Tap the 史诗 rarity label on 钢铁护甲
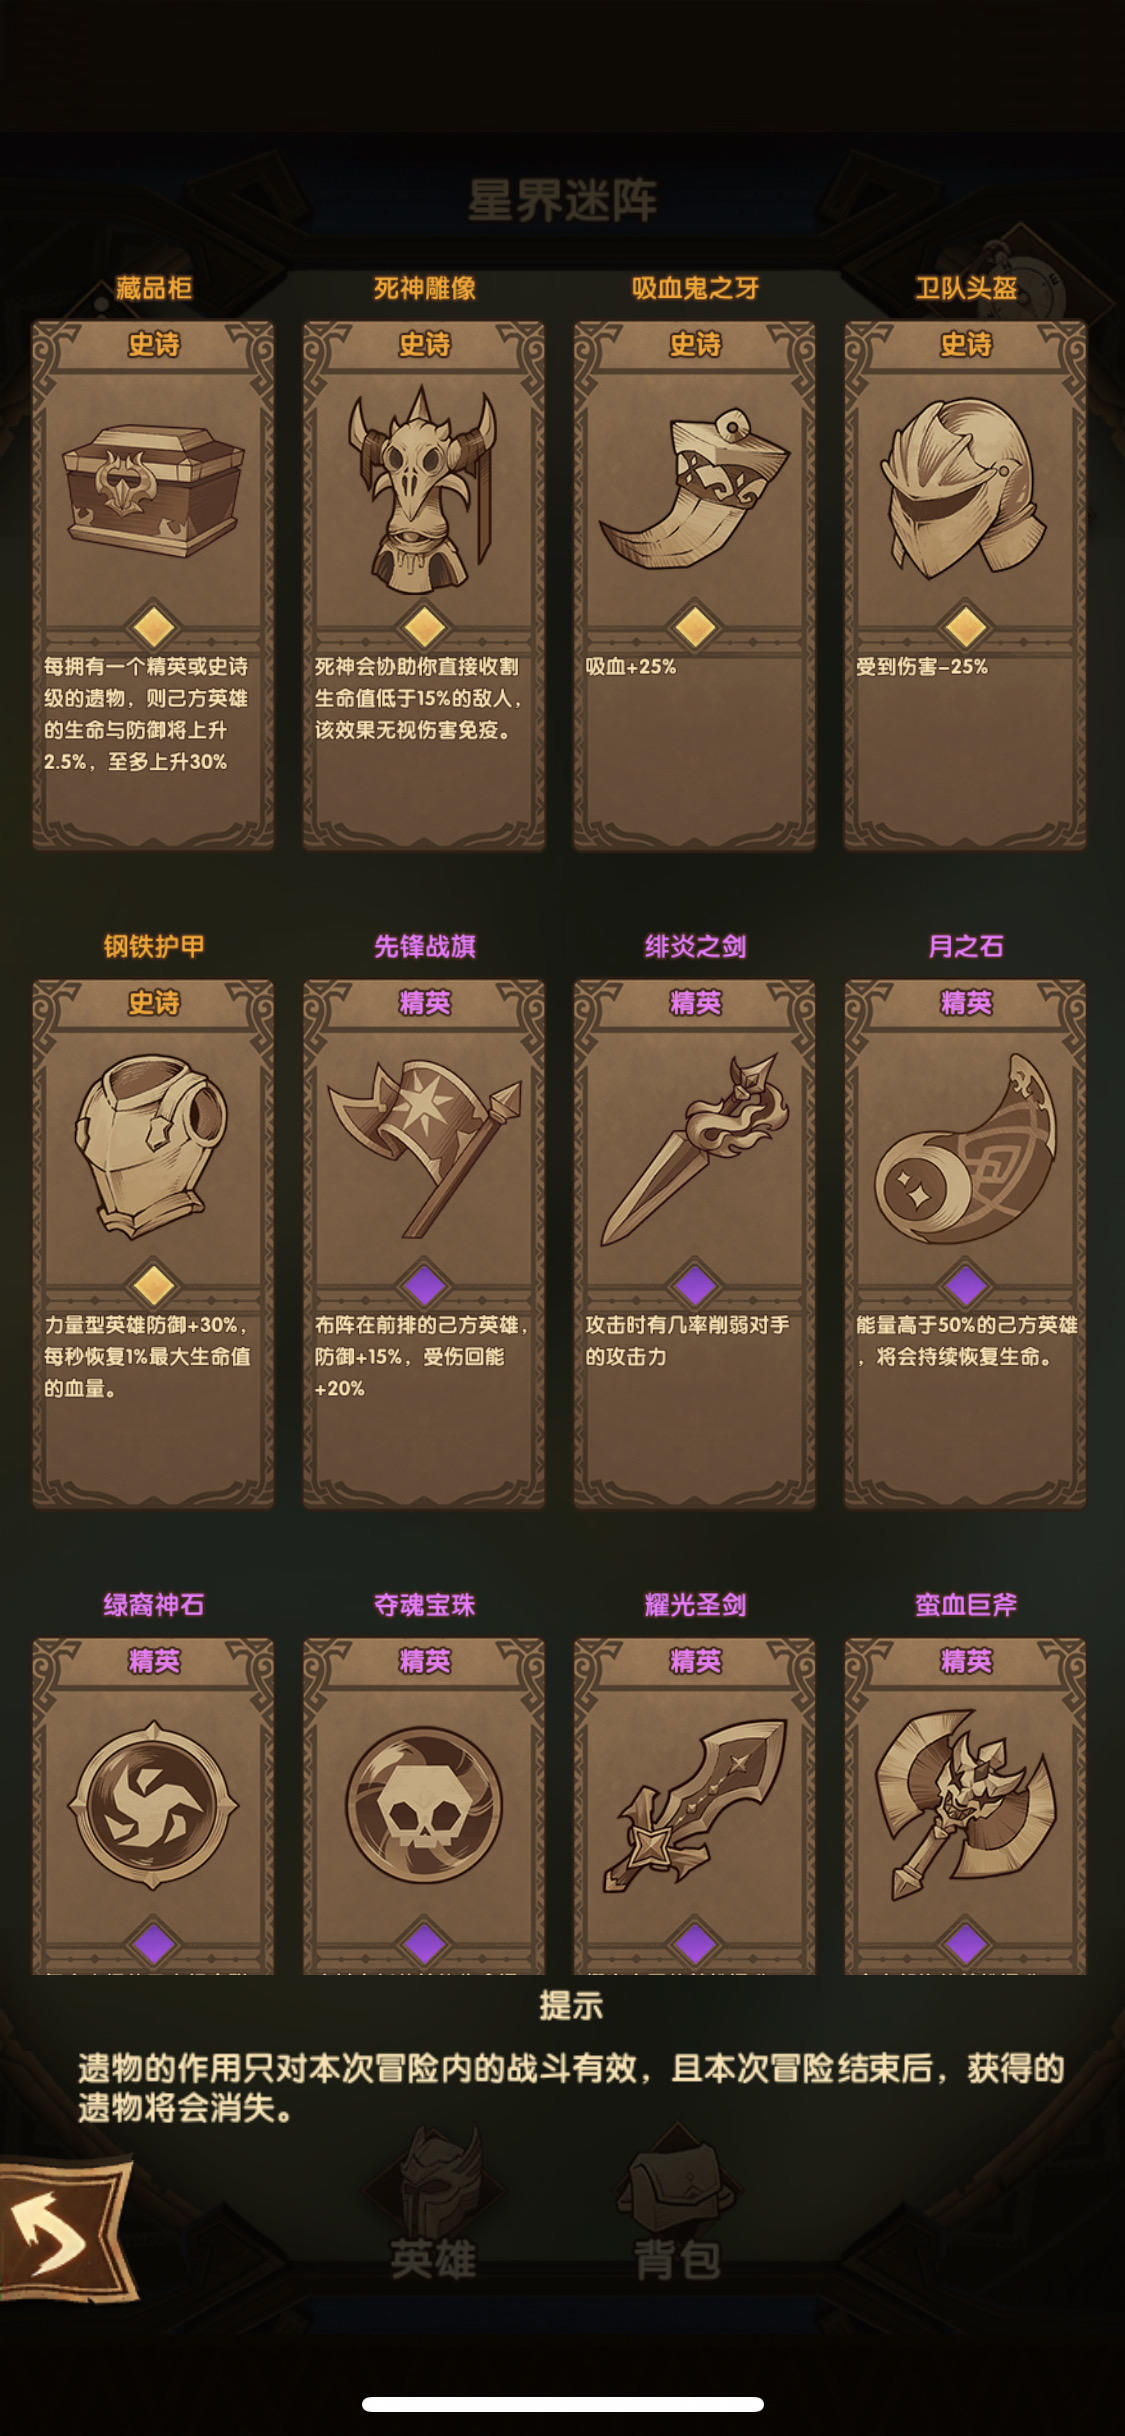This screenshot has height=2436, width=1125. (x=153, y=1003)
